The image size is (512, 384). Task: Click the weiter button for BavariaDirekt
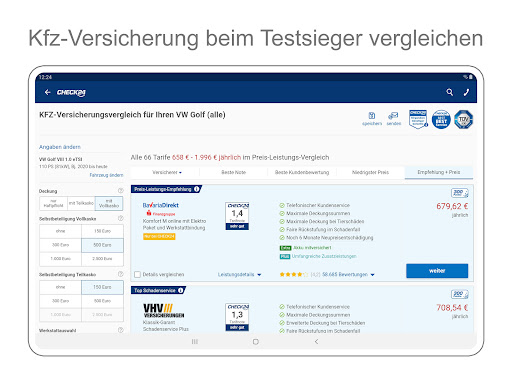437,271
